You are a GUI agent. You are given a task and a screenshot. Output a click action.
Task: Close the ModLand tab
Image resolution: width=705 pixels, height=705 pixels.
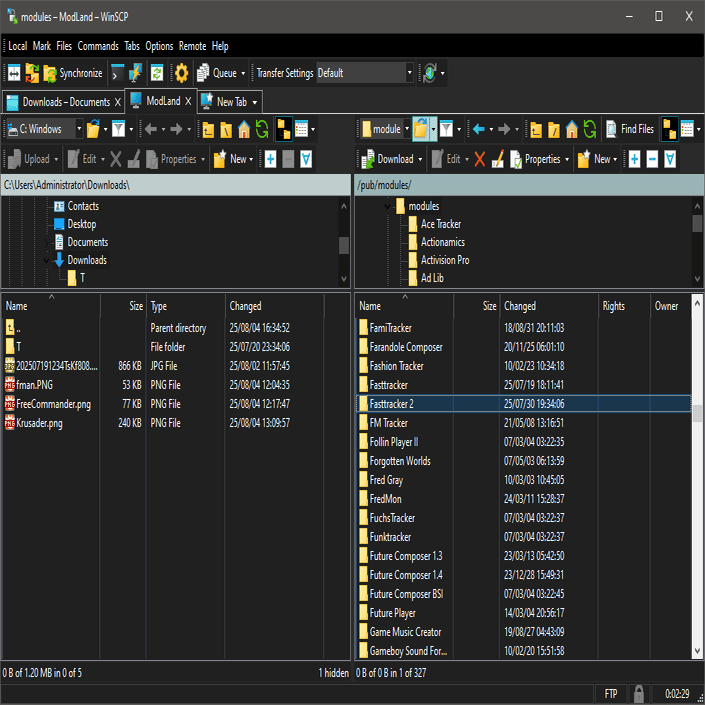tap(188, 101)
